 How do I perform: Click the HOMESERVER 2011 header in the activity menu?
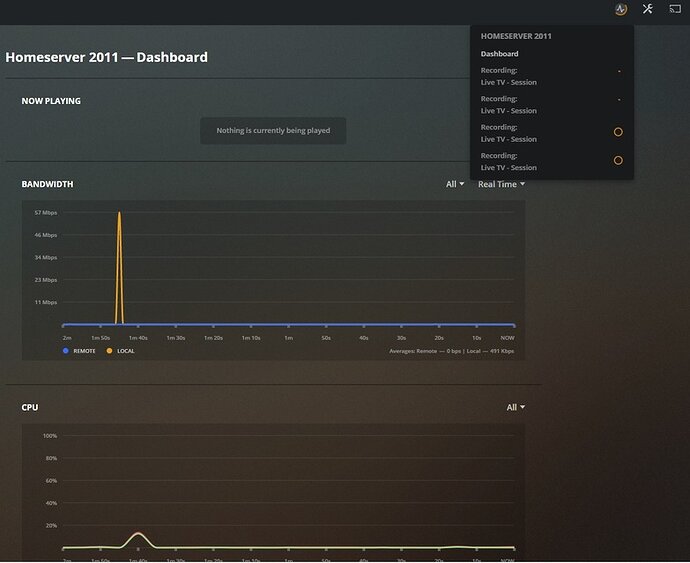tap(516, 36)
